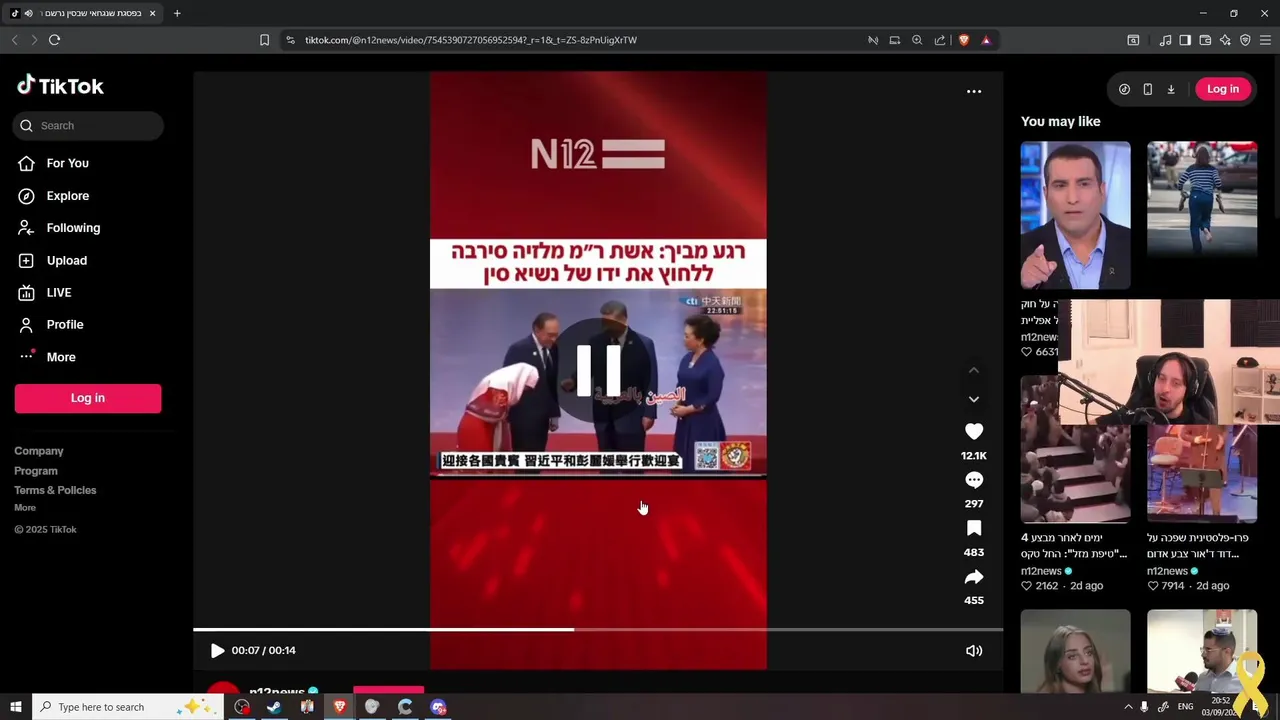The width and height of the screenshot is (1280, 720).
Task: Bookmark the video to favorites
Action: 974,528
